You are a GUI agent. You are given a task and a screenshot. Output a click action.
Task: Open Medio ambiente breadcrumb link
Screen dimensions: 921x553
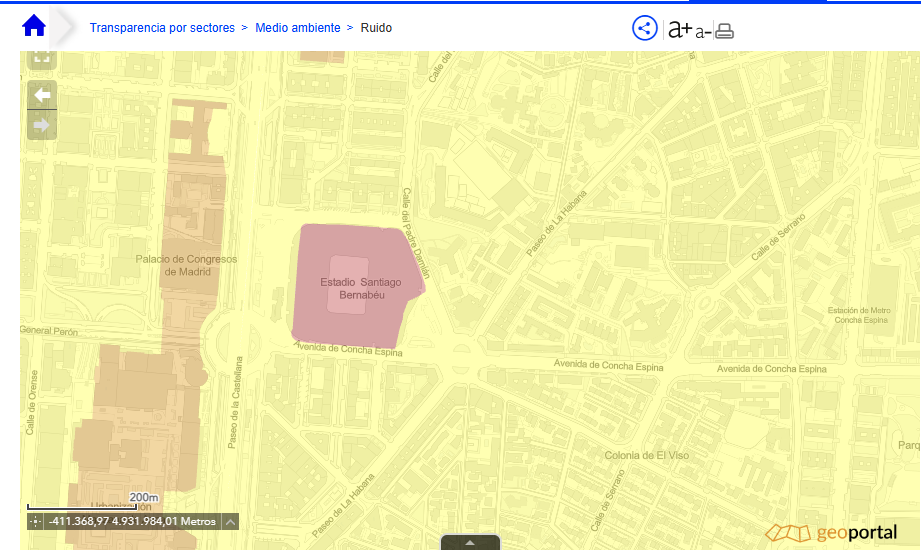coord(298,28)
